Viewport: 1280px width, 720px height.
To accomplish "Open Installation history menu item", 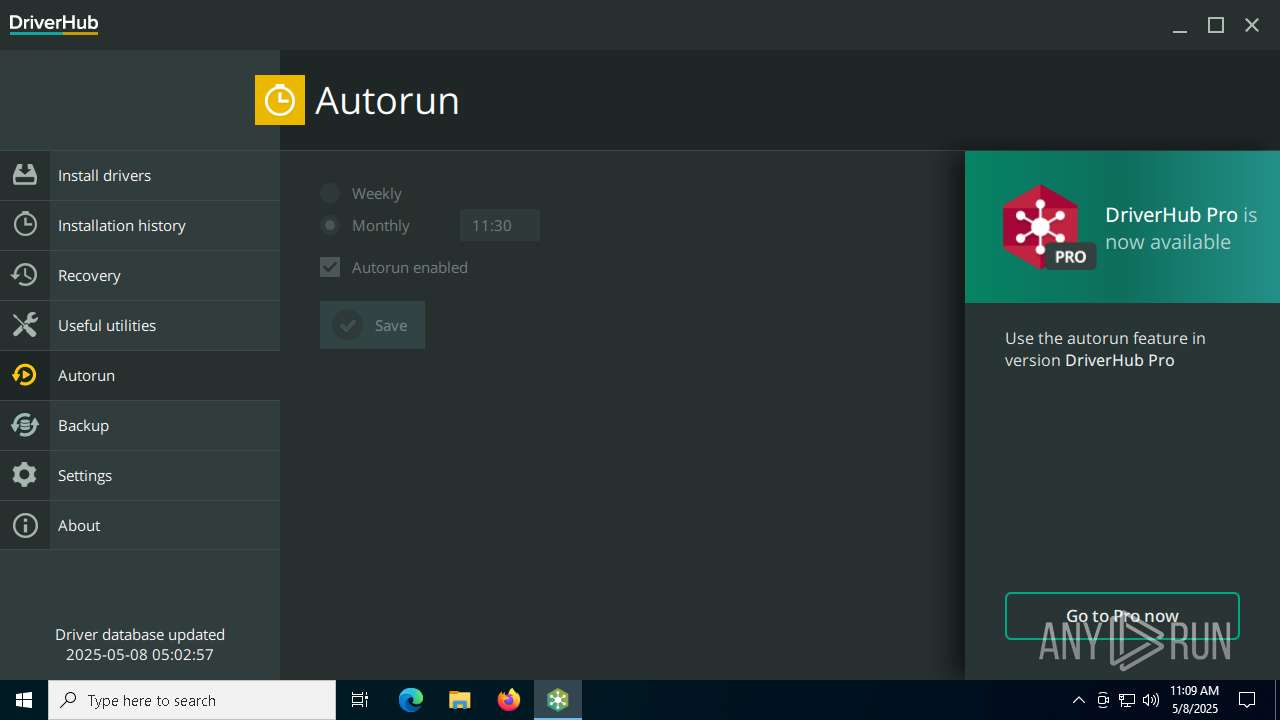I will point(140,225).
